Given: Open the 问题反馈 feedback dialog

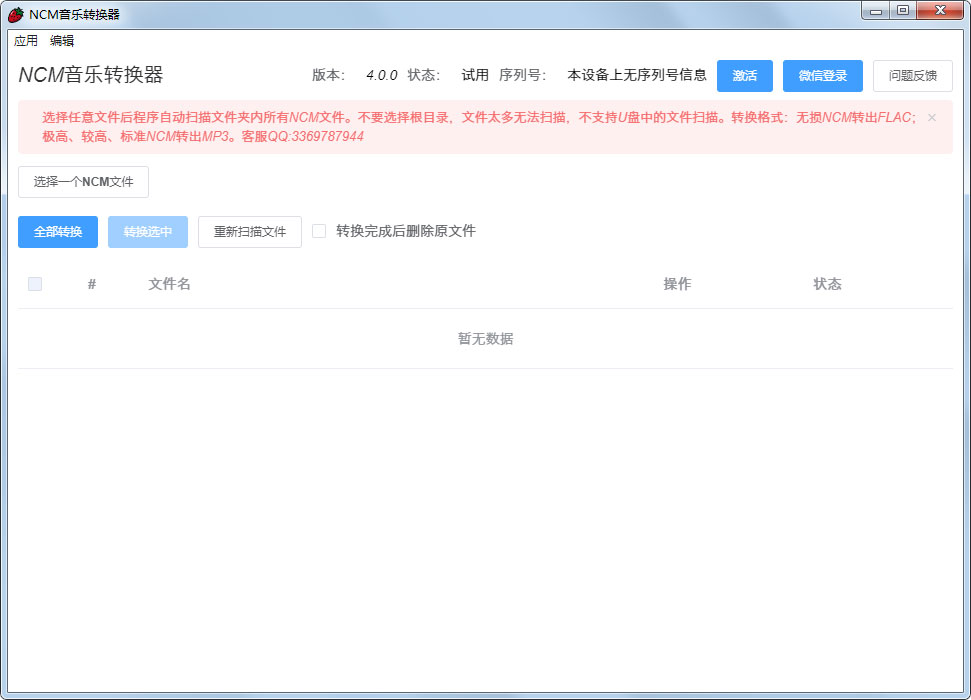Looking at the screenshot, I should click(912, 75).
